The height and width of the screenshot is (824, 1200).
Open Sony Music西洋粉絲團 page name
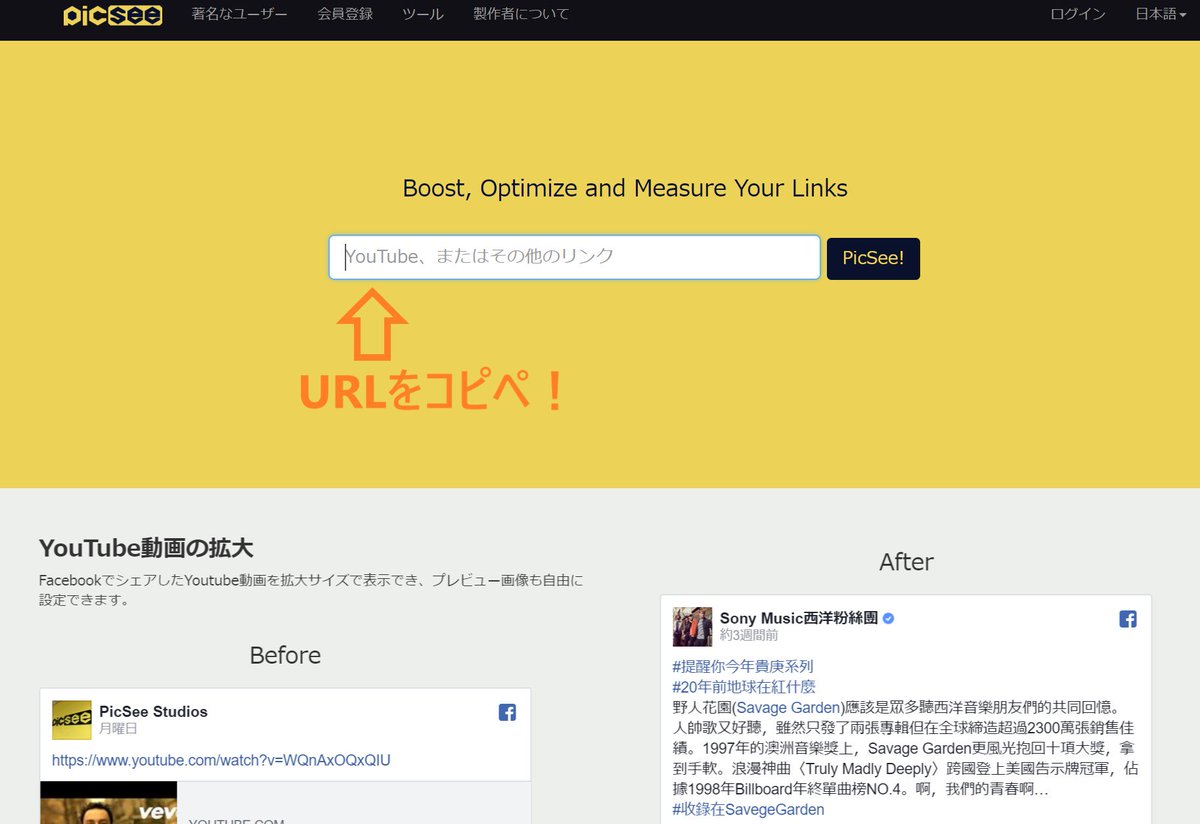799,618
